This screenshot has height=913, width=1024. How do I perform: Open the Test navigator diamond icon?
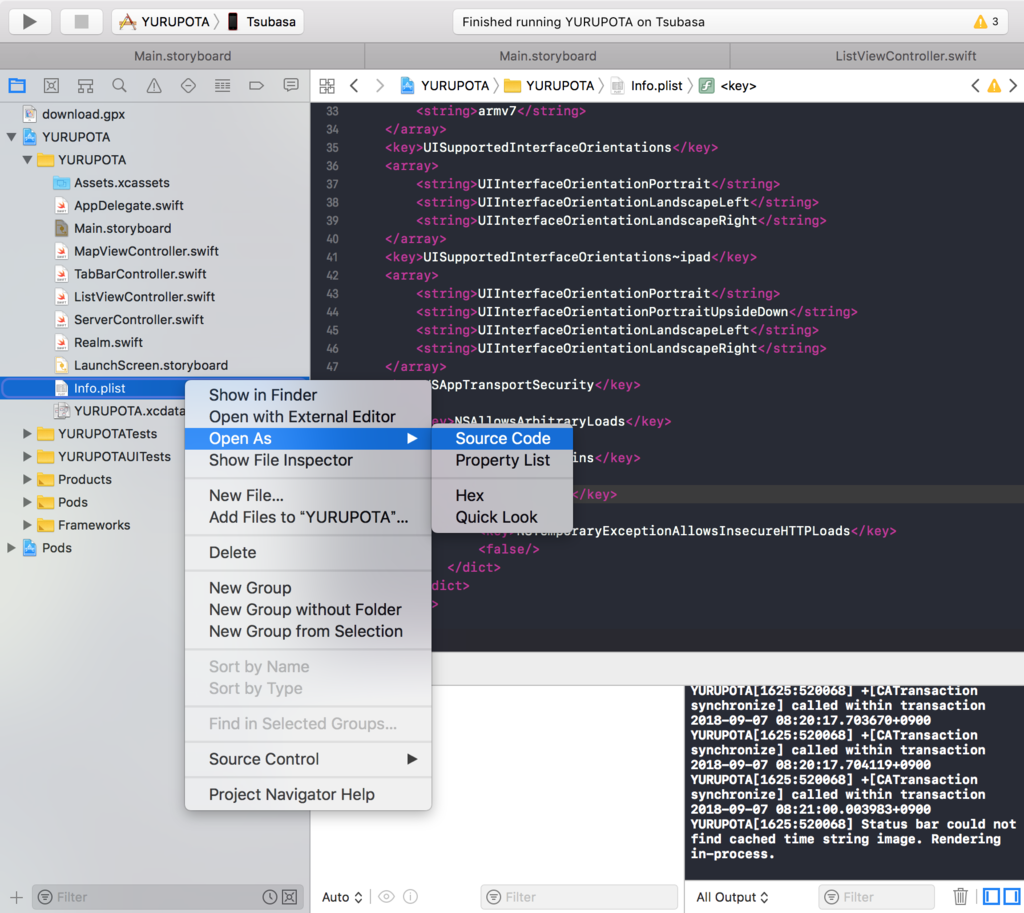[x=188, y=86]
